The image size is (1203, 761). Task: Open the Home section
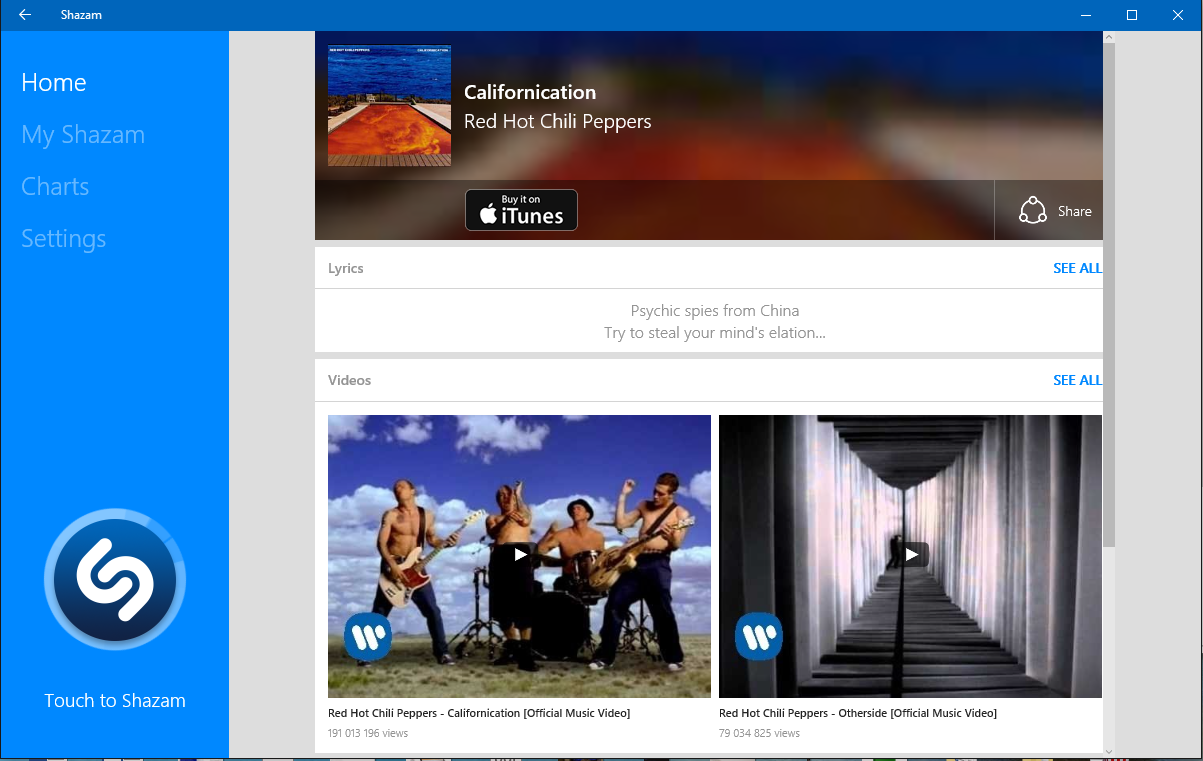pyautogui.click(x=54, y=83)
